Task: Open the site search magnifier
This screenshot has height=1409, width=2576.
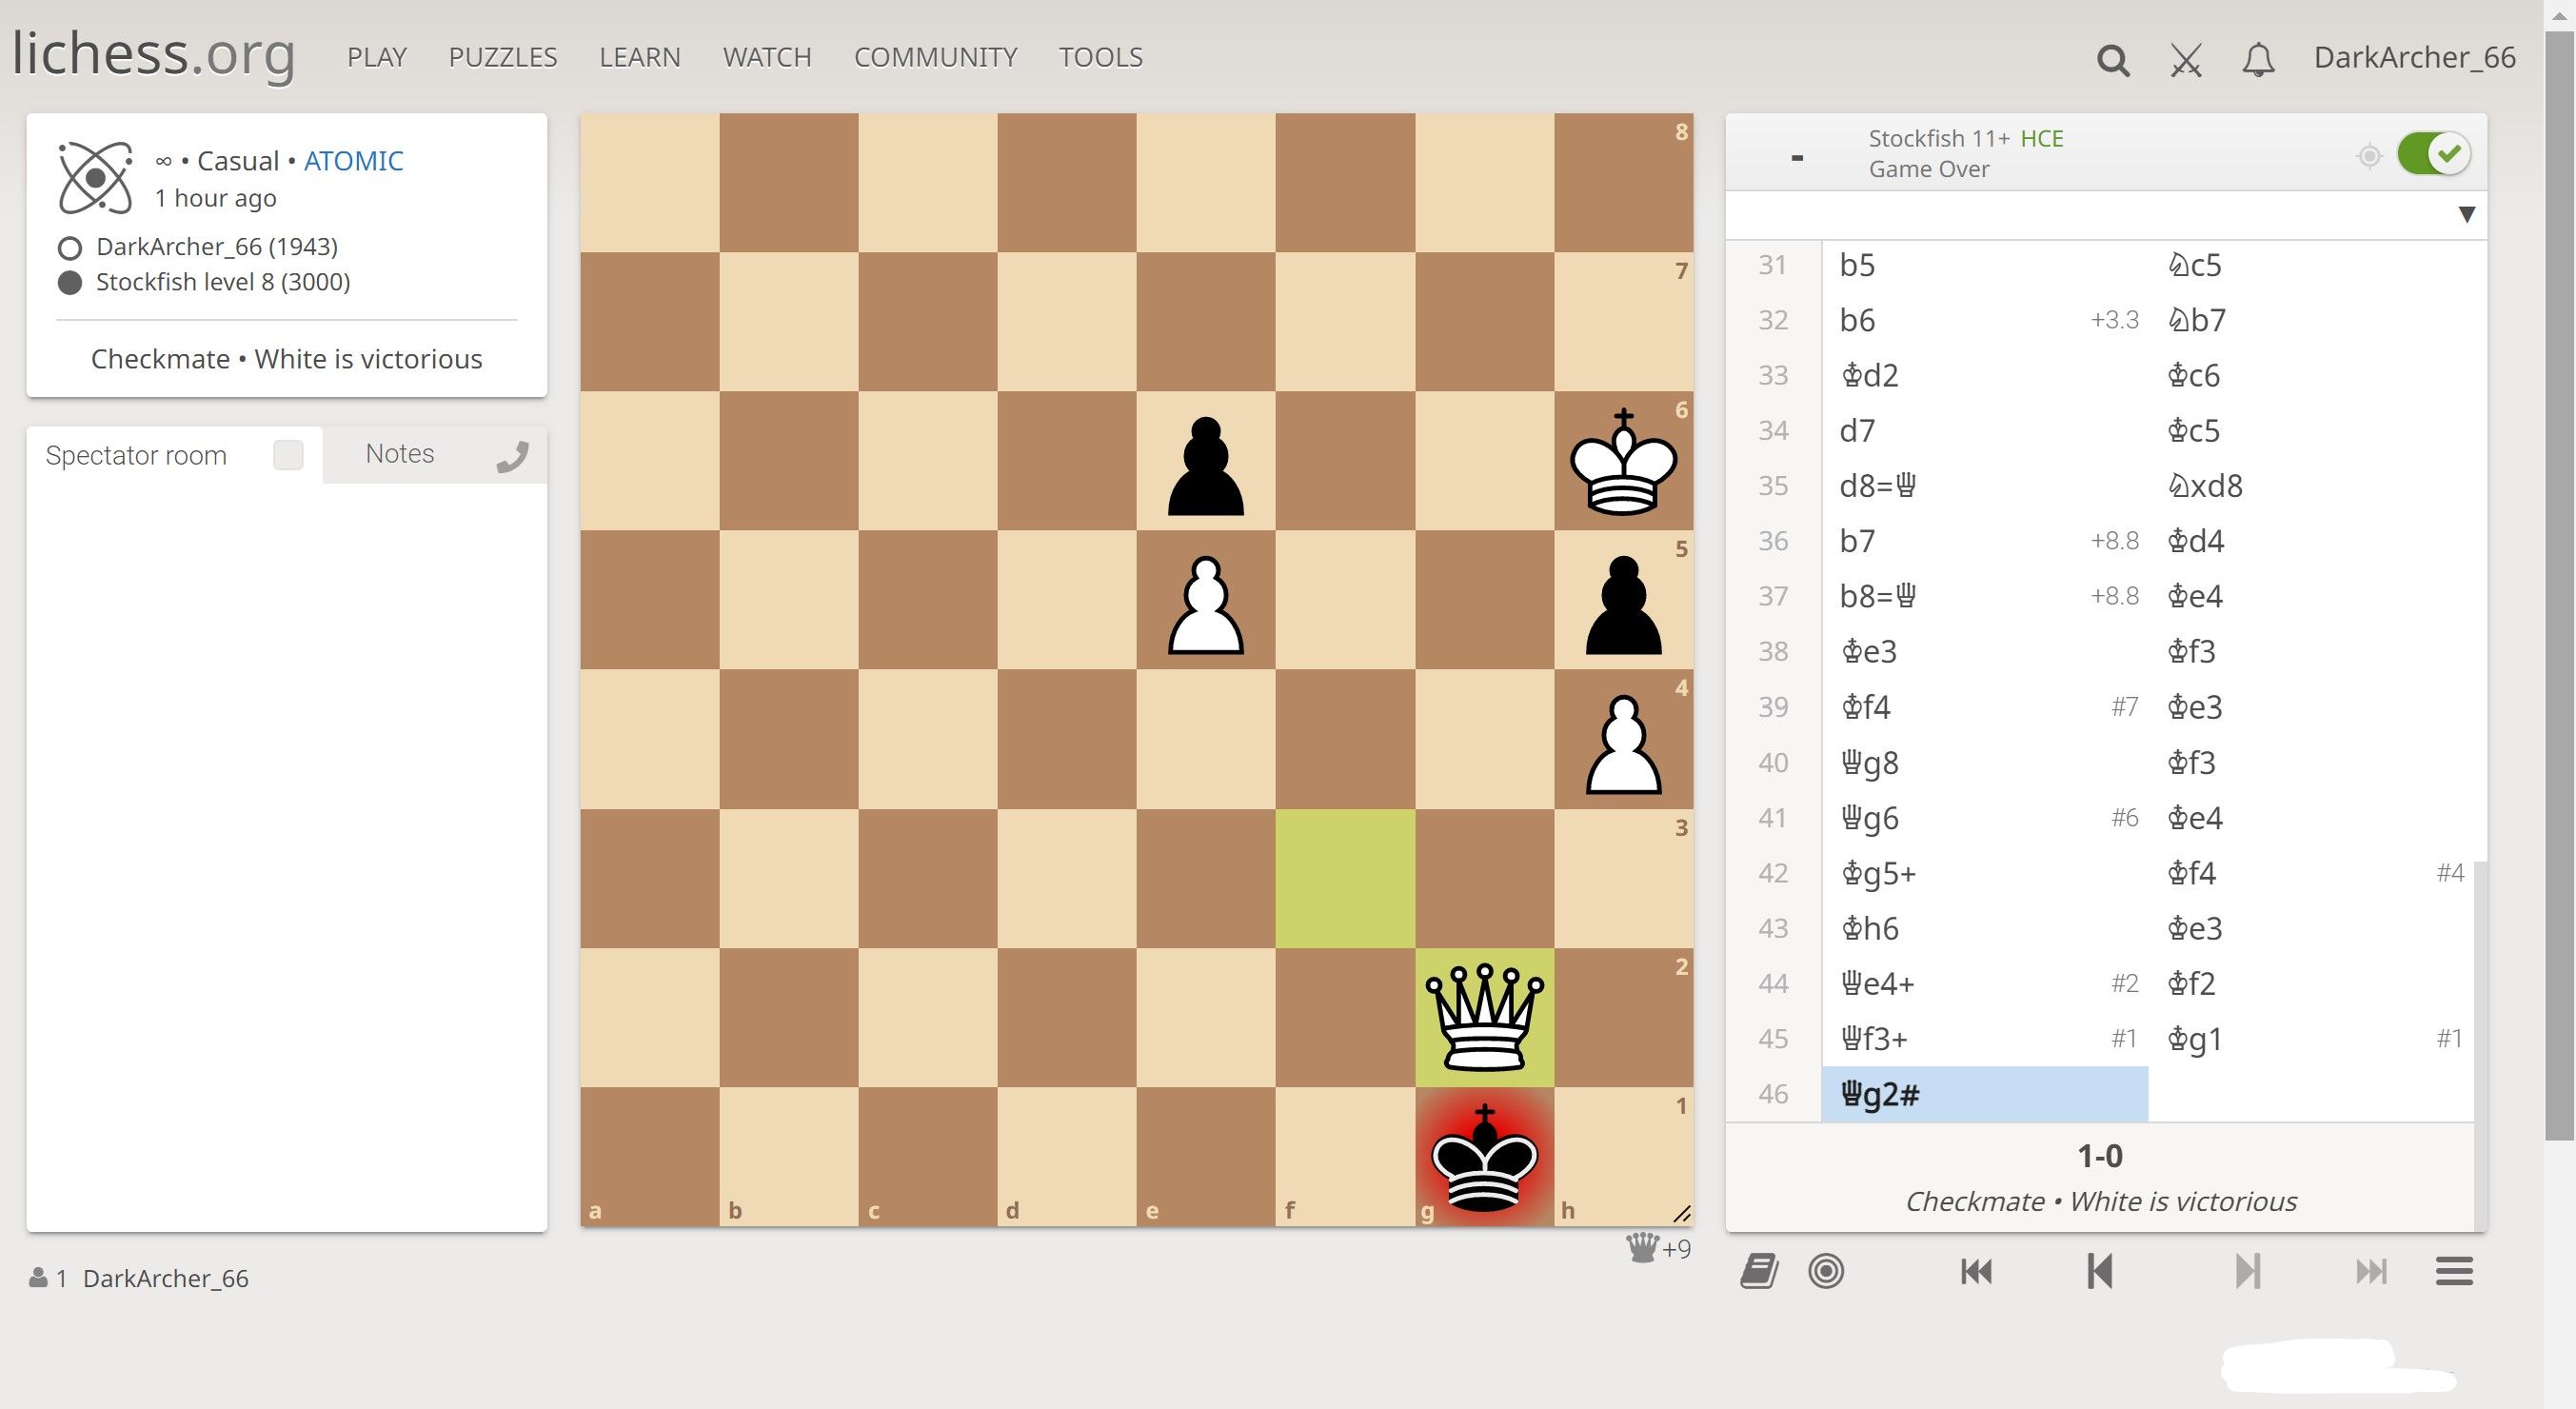Action: coord(2111,60)
